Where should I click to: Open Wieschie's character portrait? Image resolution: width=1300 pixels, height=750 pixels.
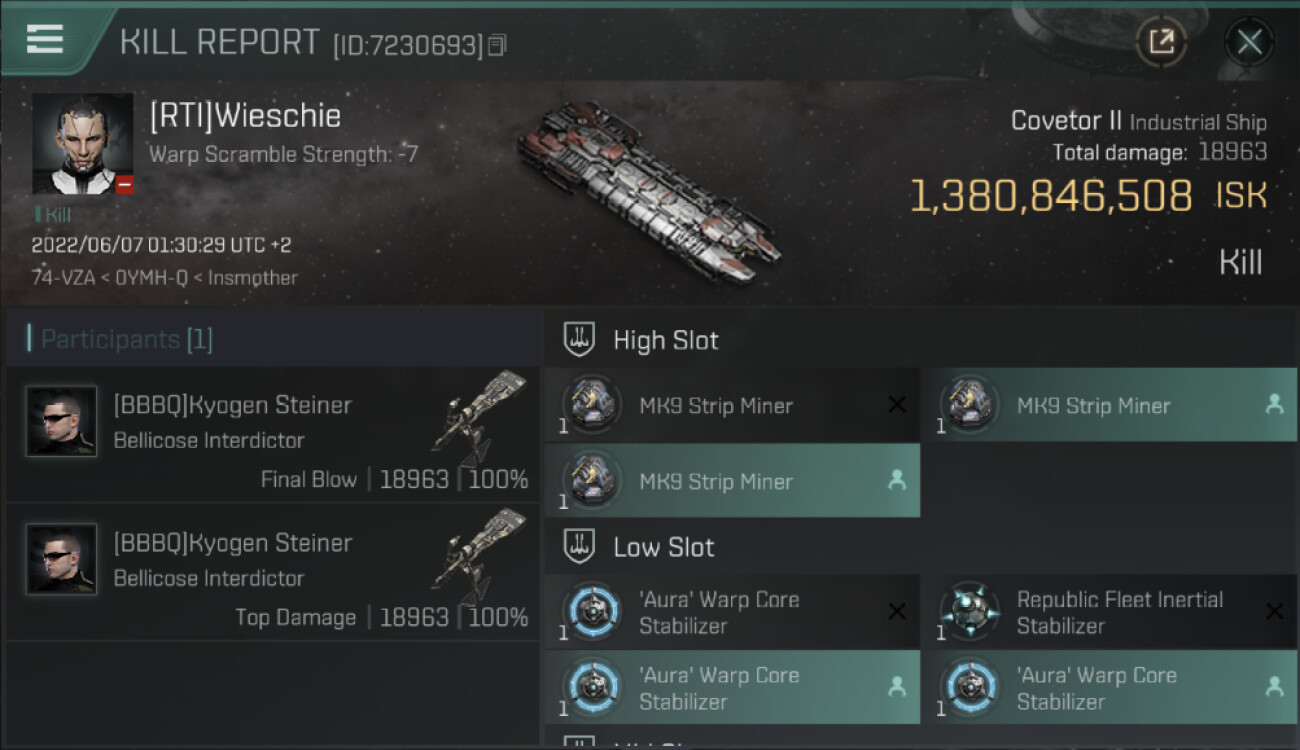(x=82, y=144)
